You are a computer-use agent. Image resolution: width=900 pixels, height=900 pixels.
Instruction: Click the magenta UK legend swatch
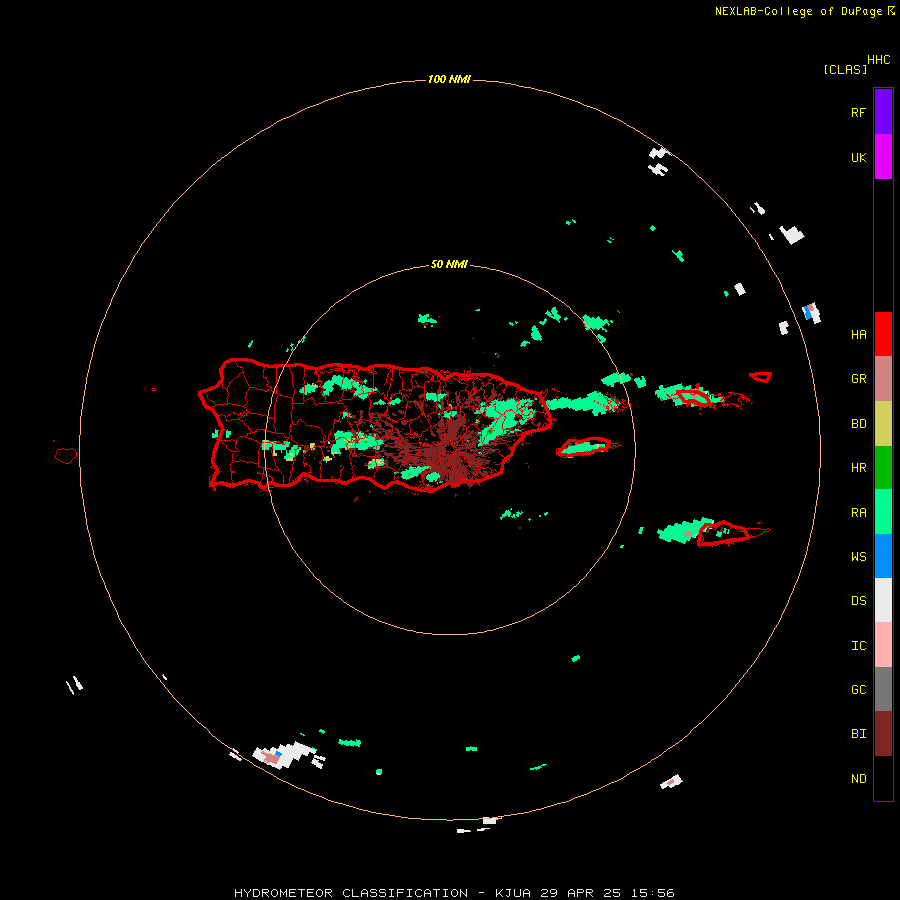pos(883,157)
